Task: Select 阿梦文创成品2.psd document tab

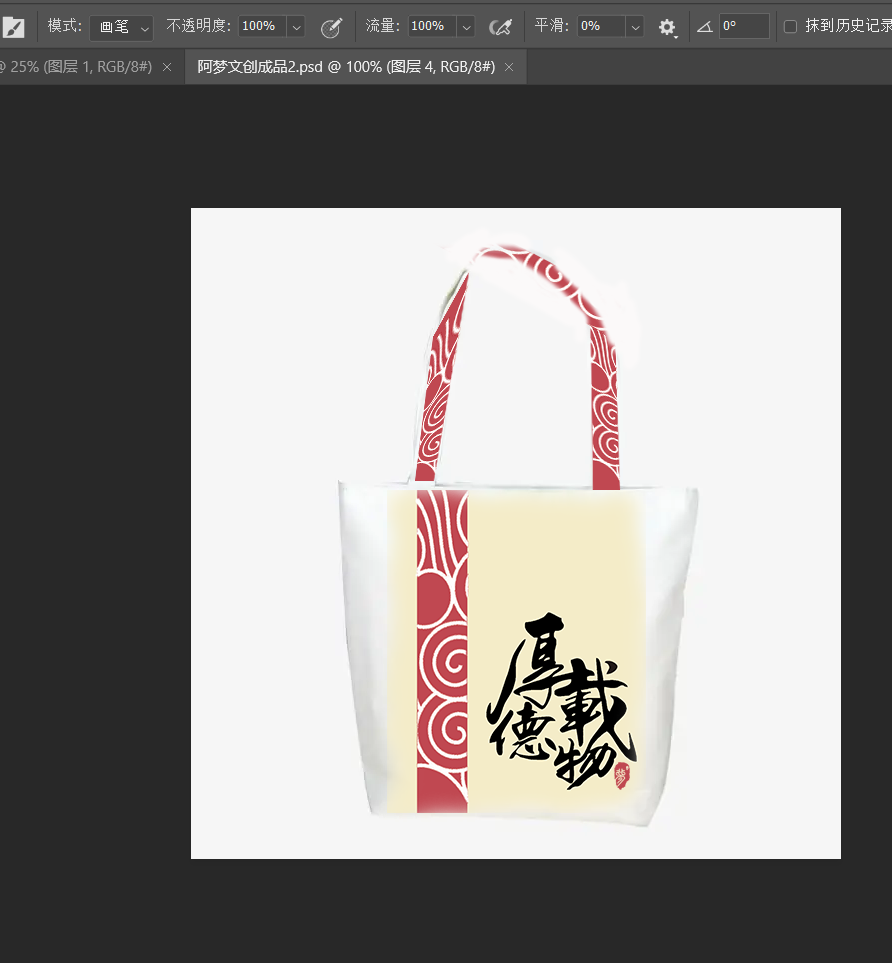Action: pos(346,67)
